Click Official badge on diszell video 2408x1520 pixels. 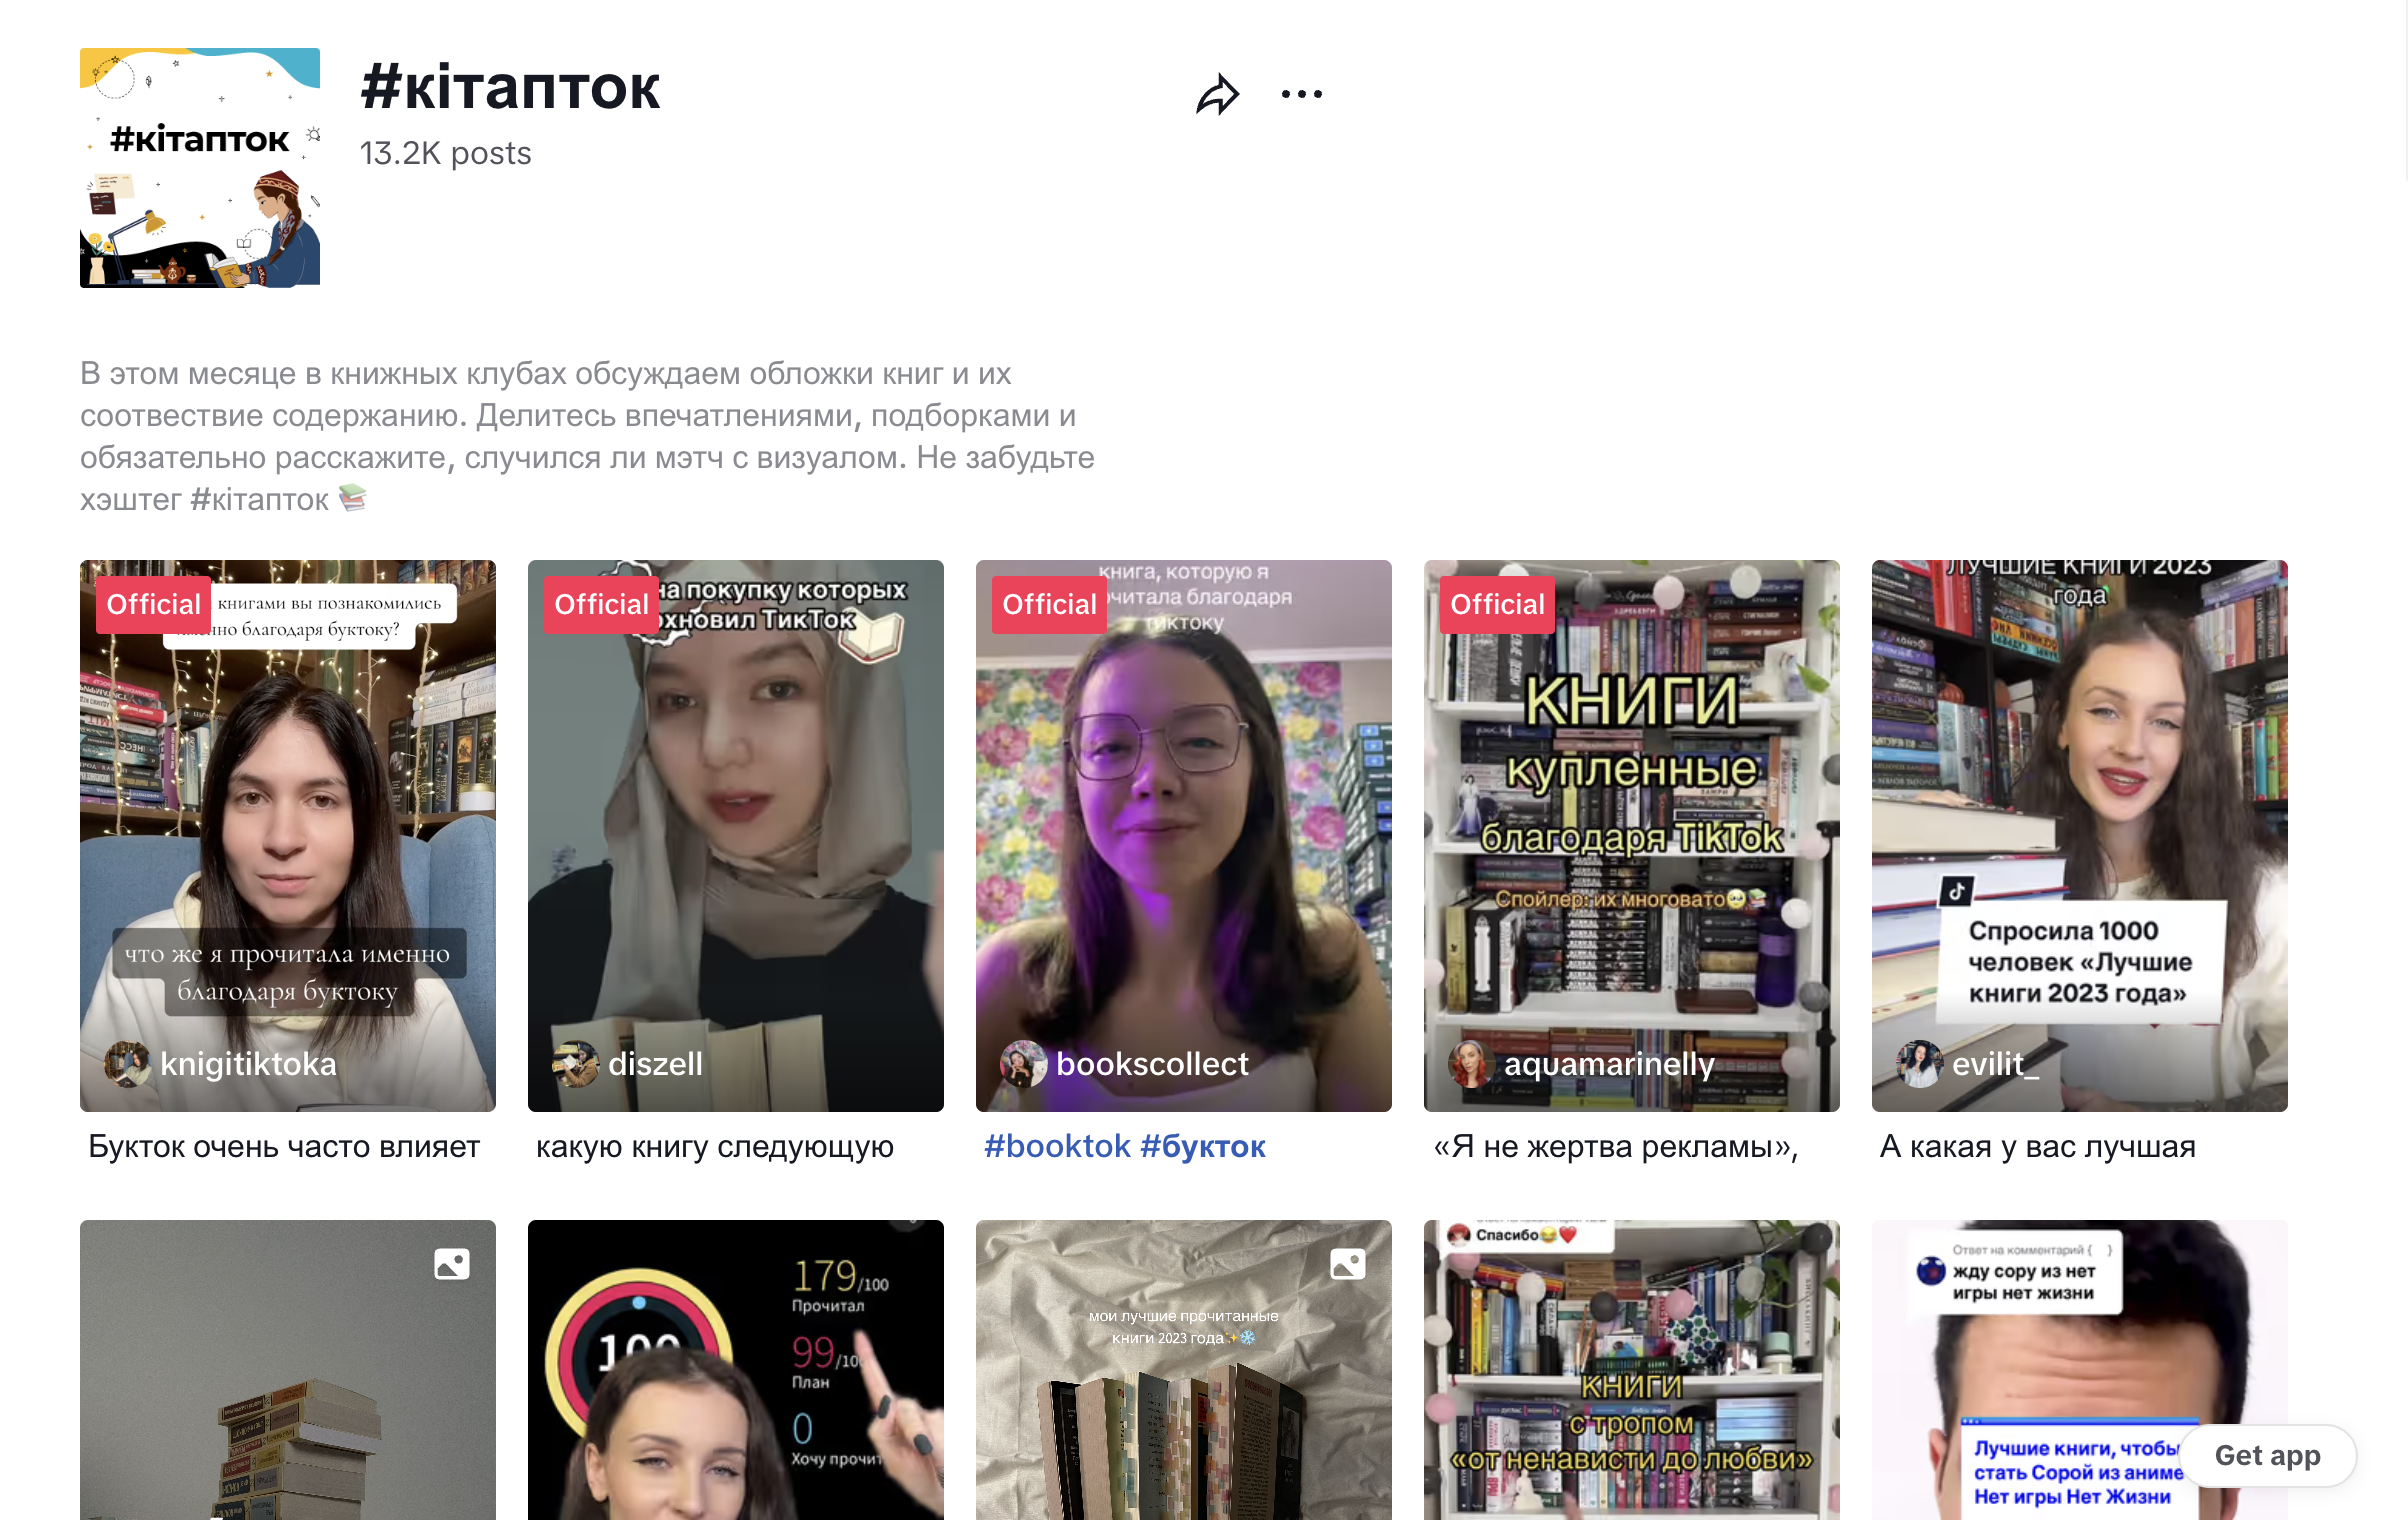(x=602, y=604)
